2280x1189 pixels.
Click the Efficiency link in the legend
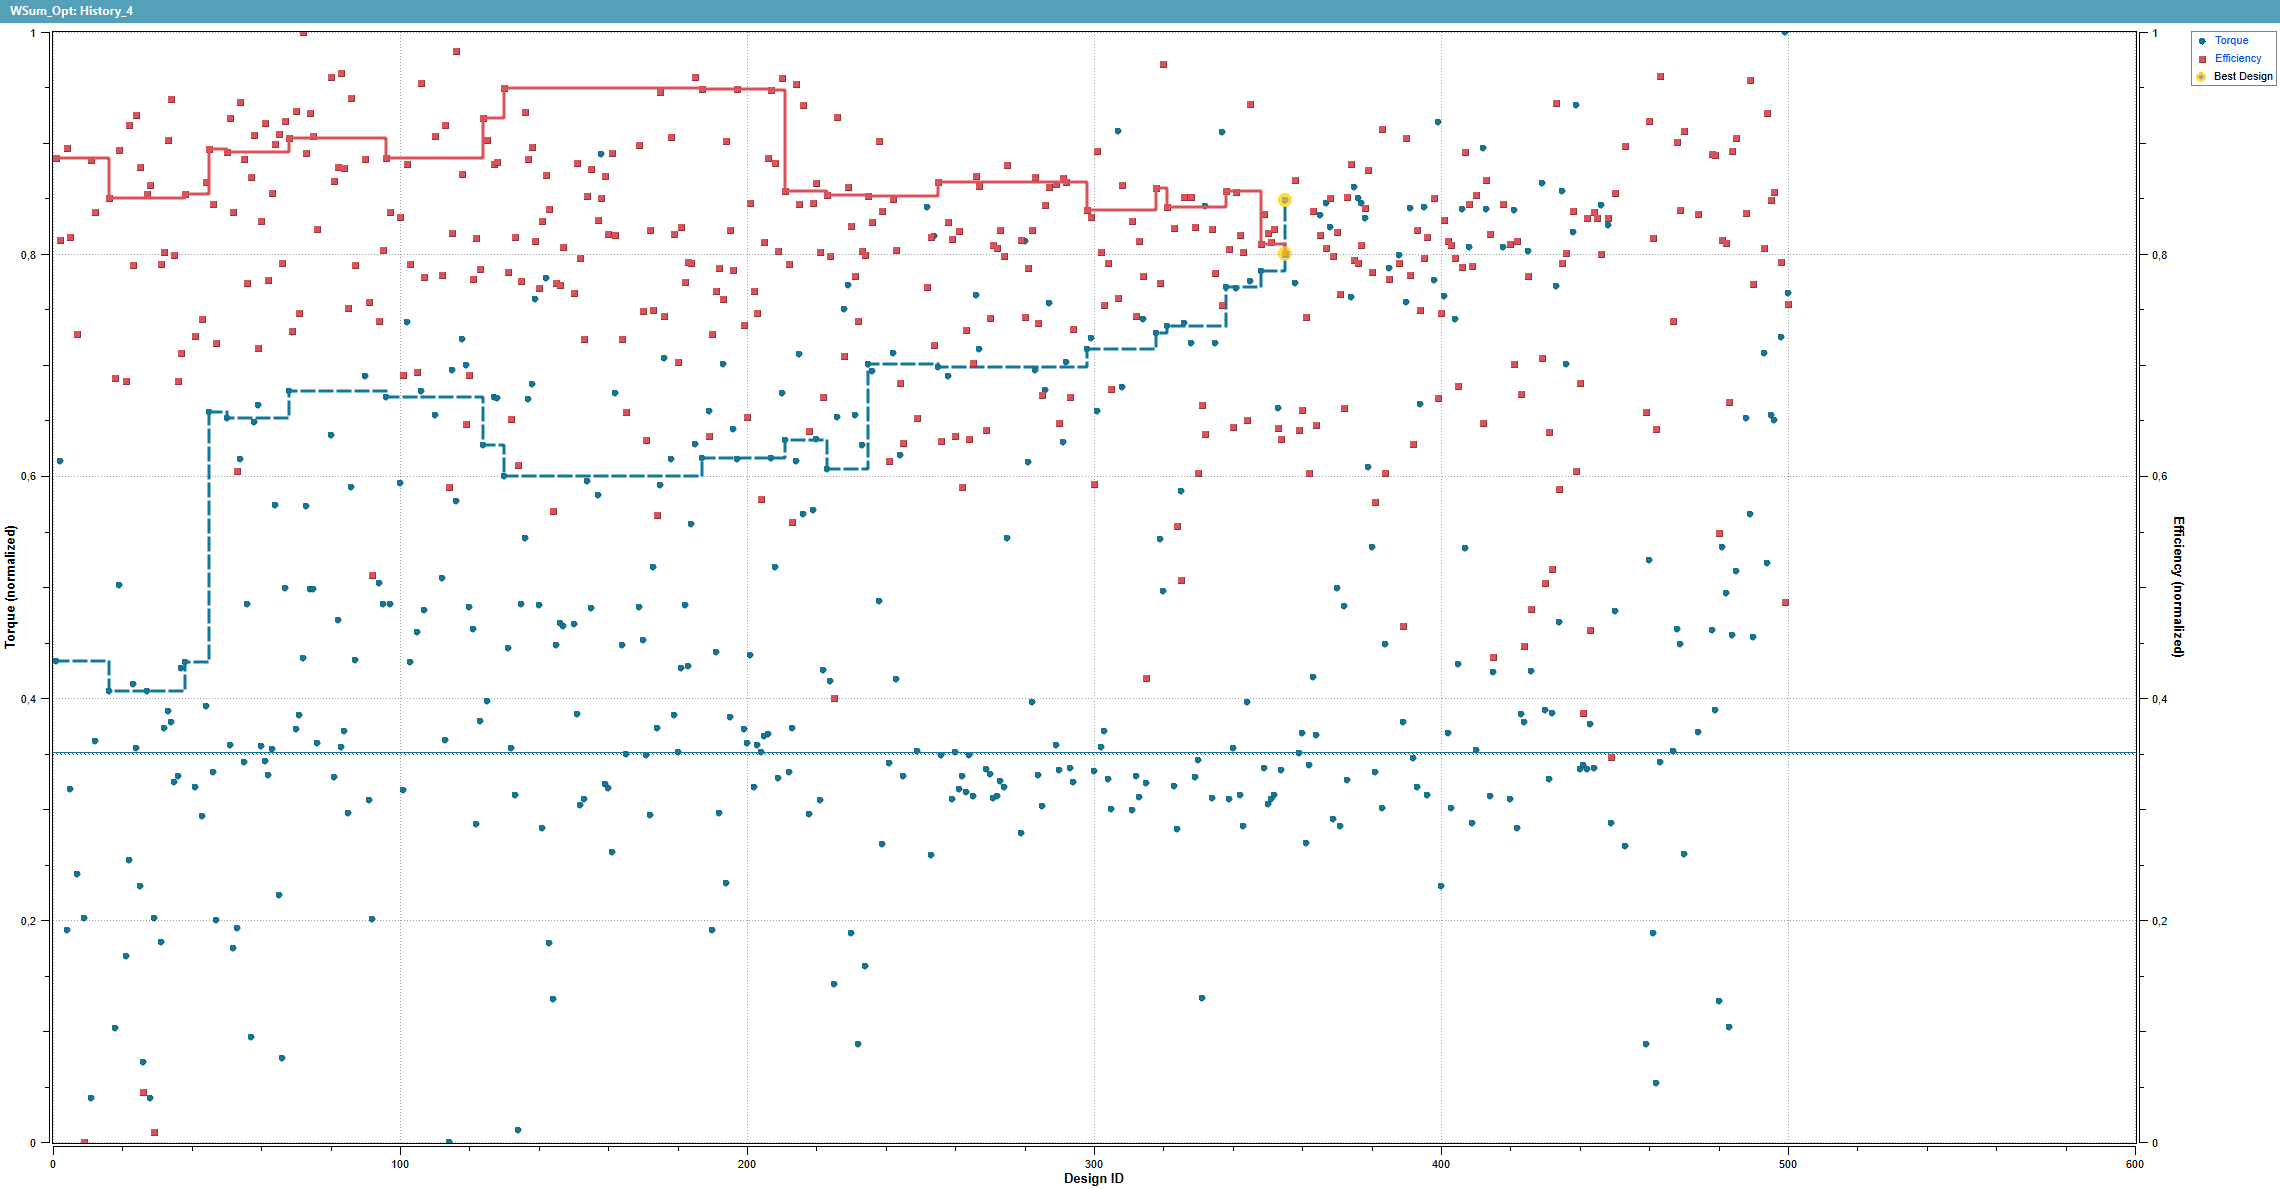coord(2237,59)
